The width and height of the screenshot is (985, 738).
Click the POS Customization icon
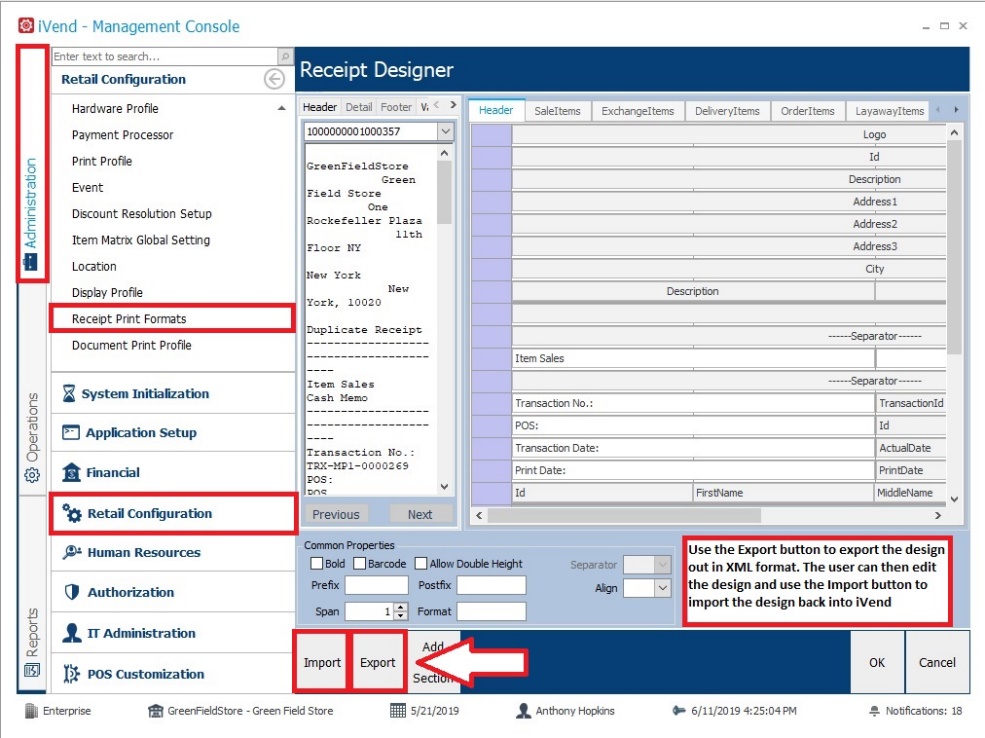pyautogui.click(x=71, y=674)
